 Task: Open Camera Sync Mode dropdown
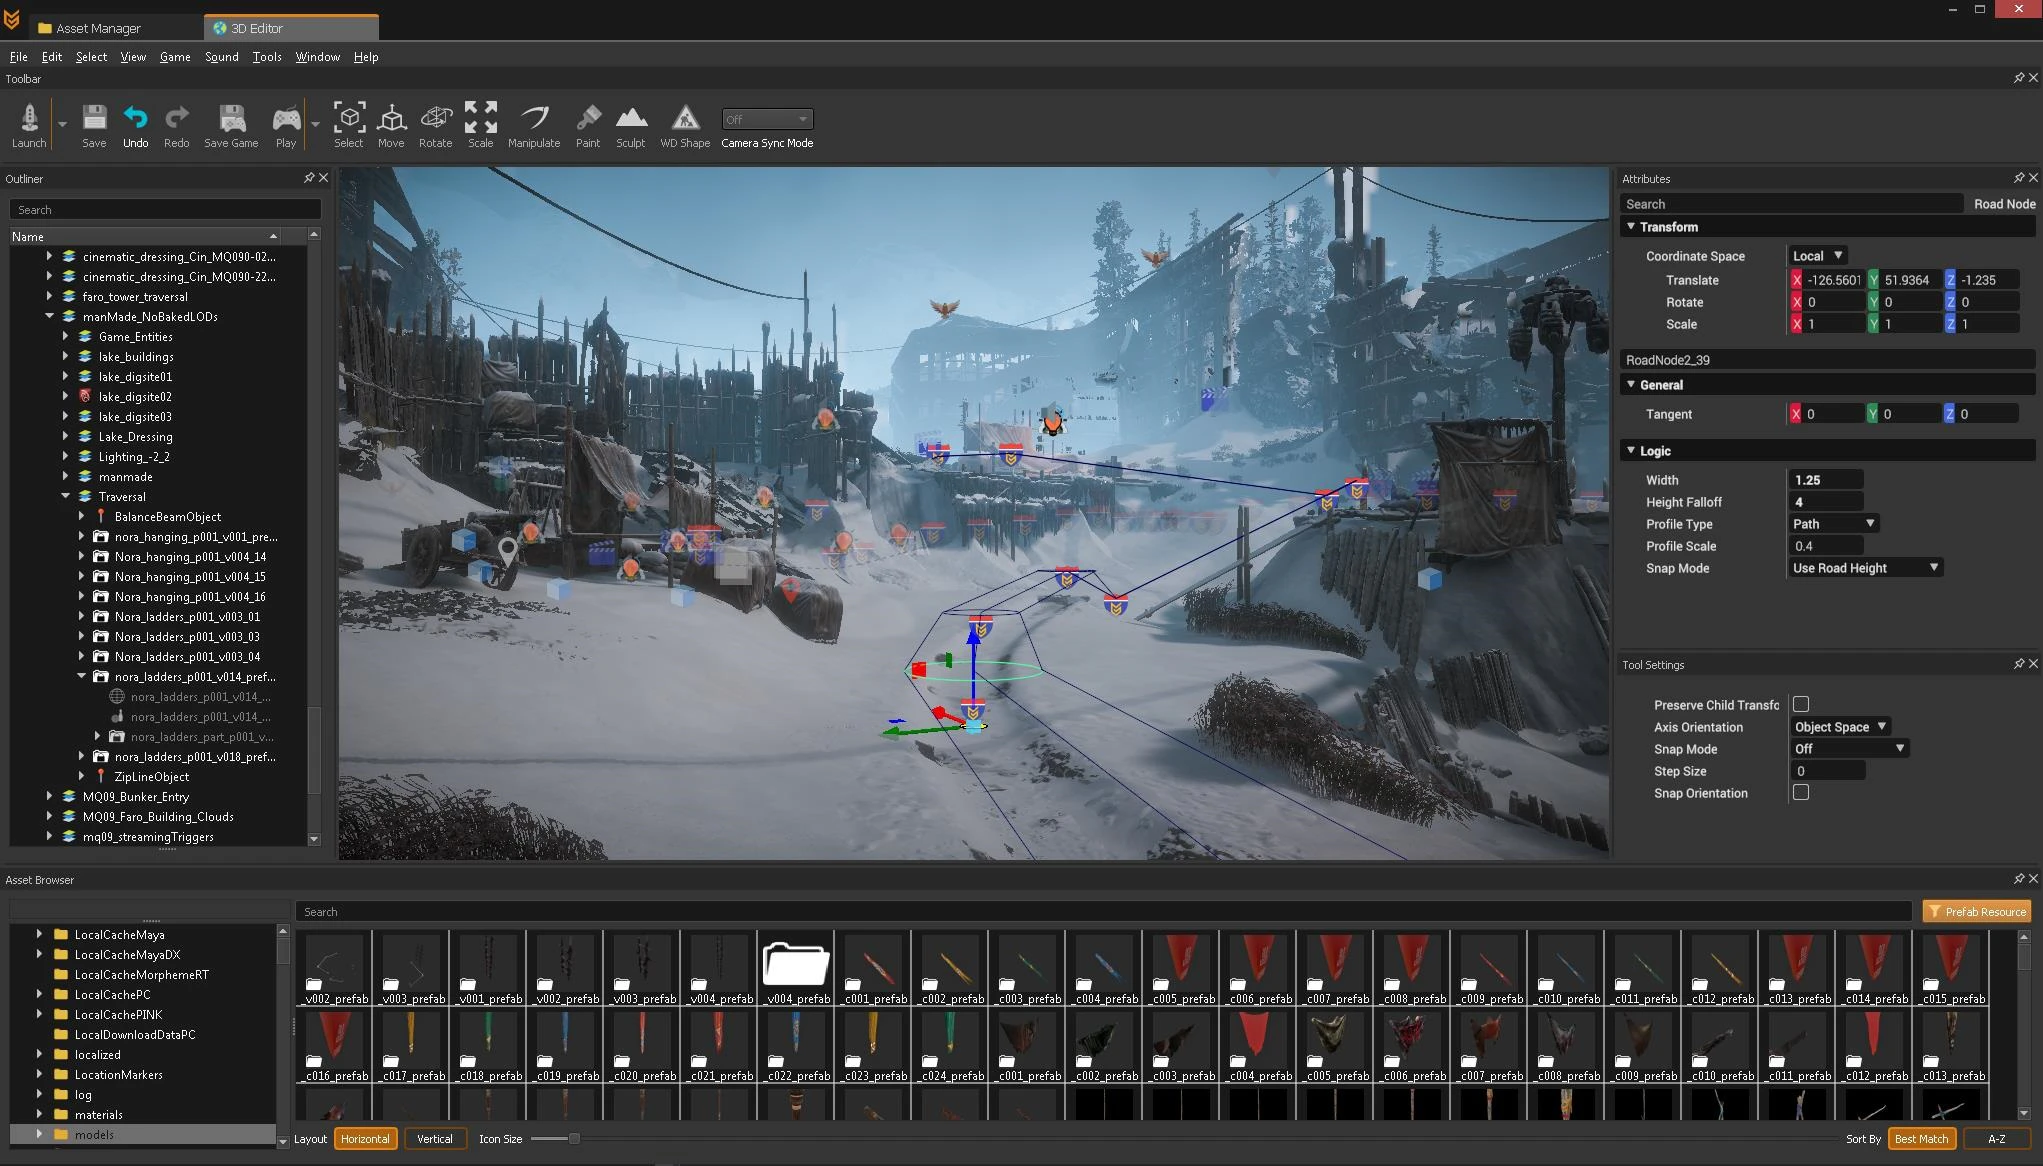tap(767, 120)
